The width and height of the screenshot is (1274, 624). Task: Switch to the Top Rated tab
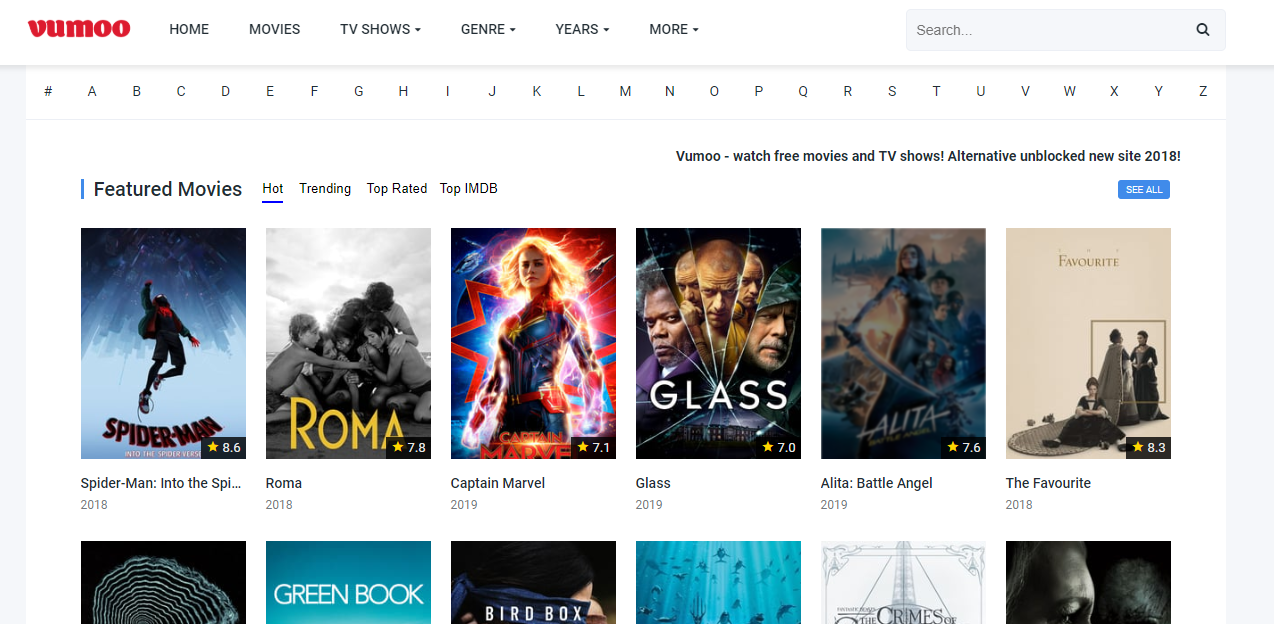pyautogui.click(x=397, y=189)
